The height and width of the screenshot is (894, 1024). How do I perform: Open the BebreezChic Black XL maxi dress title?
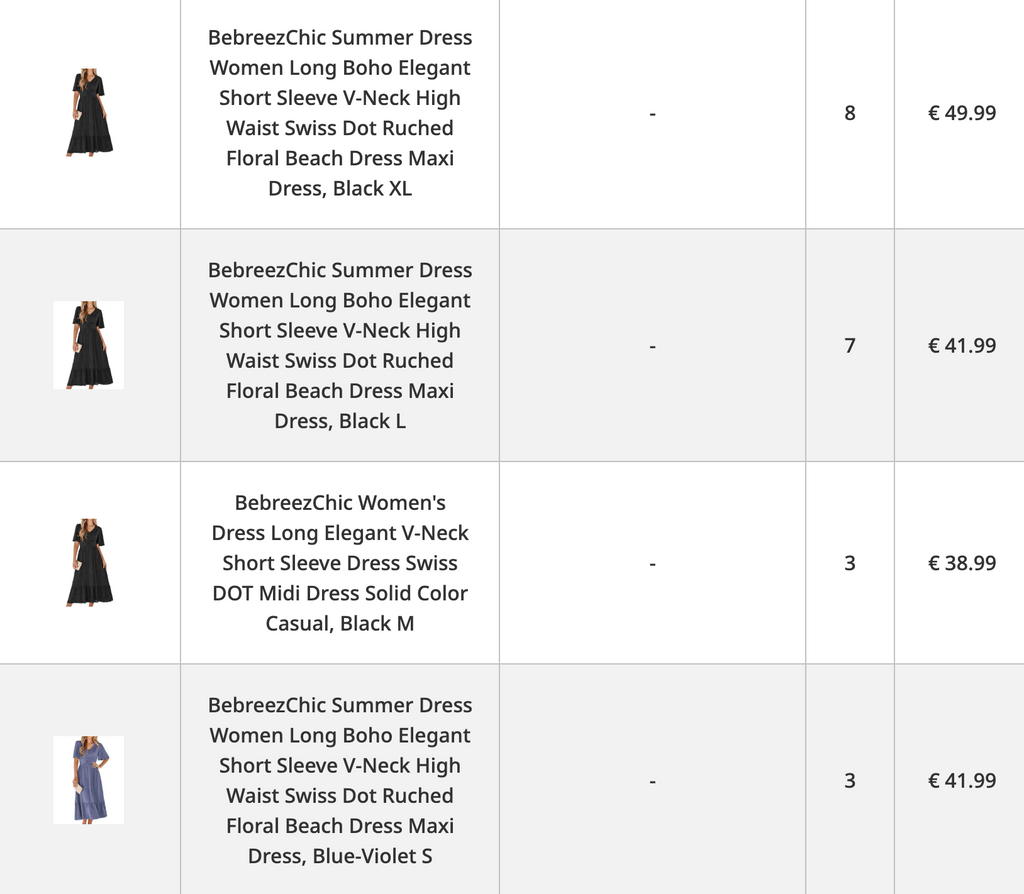(x=340, y=113)
